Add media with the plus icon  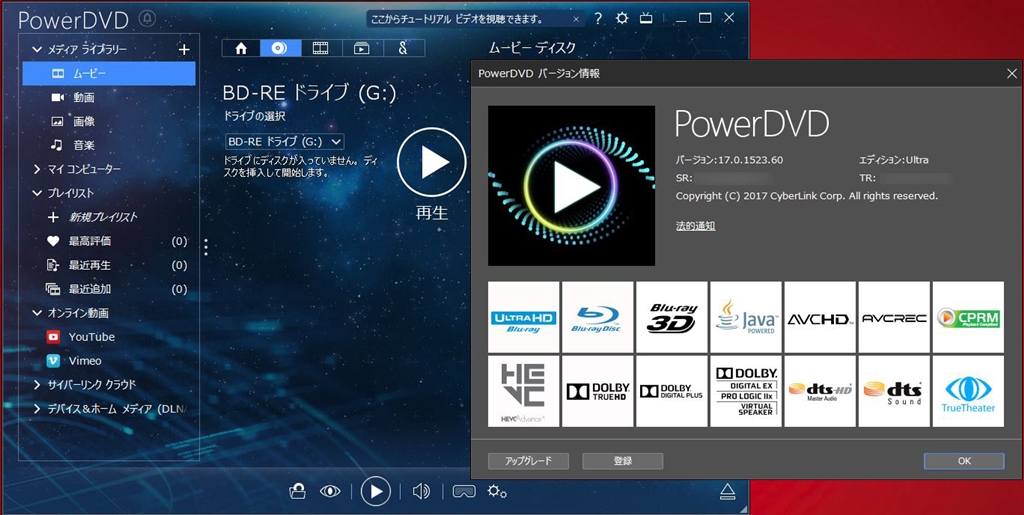[x=184, y=50]
